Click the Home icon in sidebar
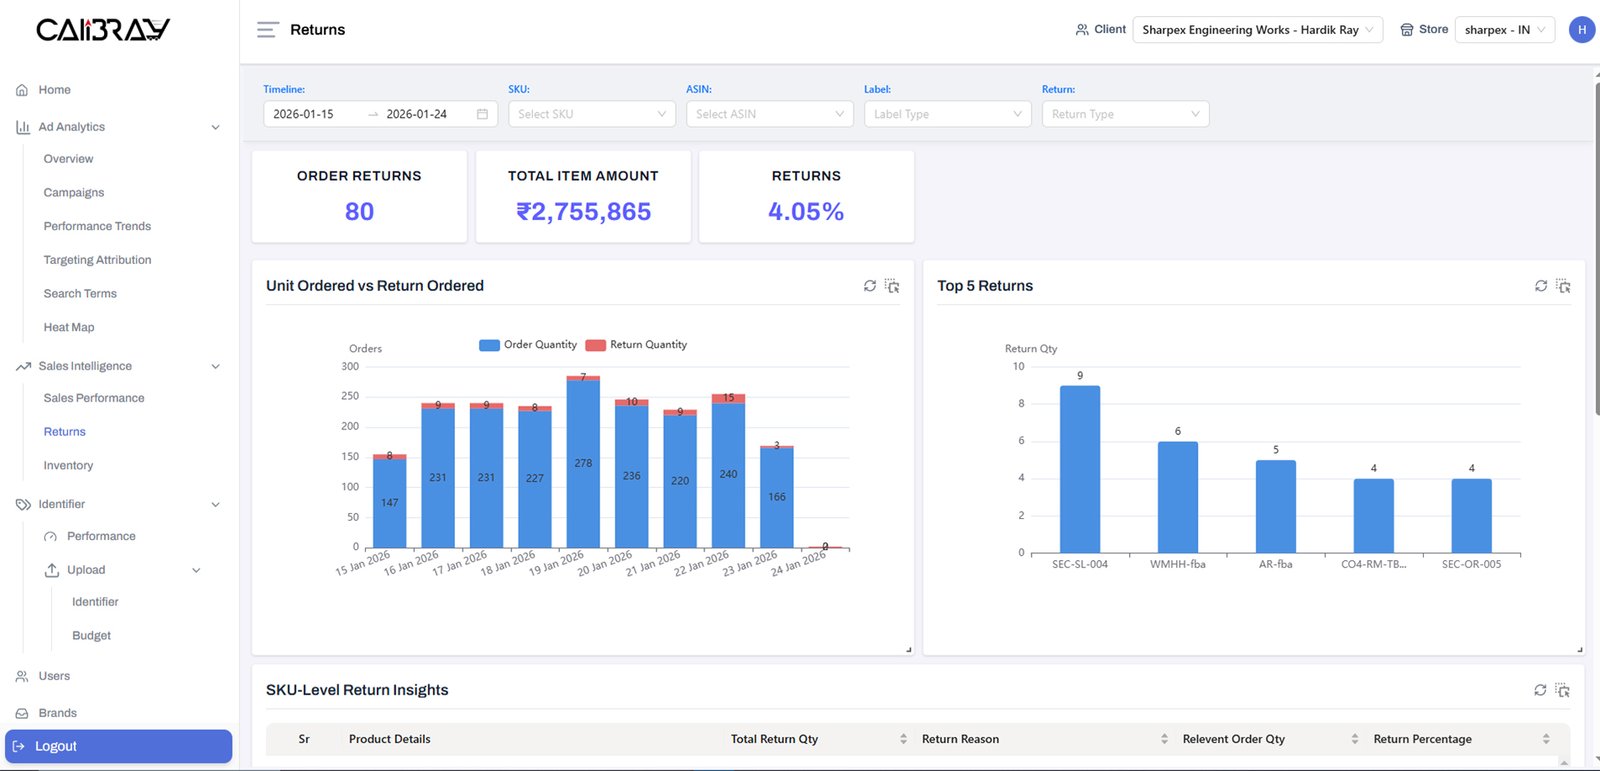 point(22,90)
